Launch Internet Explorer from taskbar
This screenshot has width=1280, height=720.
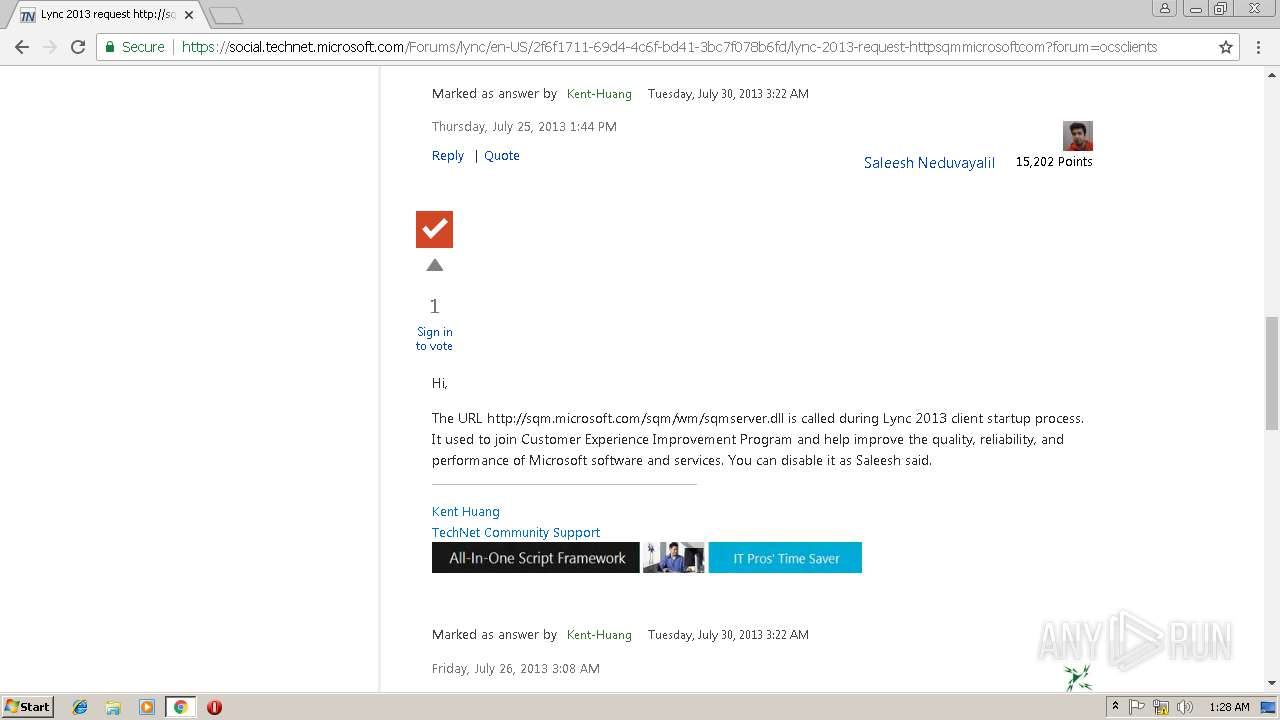pos(80,707)
